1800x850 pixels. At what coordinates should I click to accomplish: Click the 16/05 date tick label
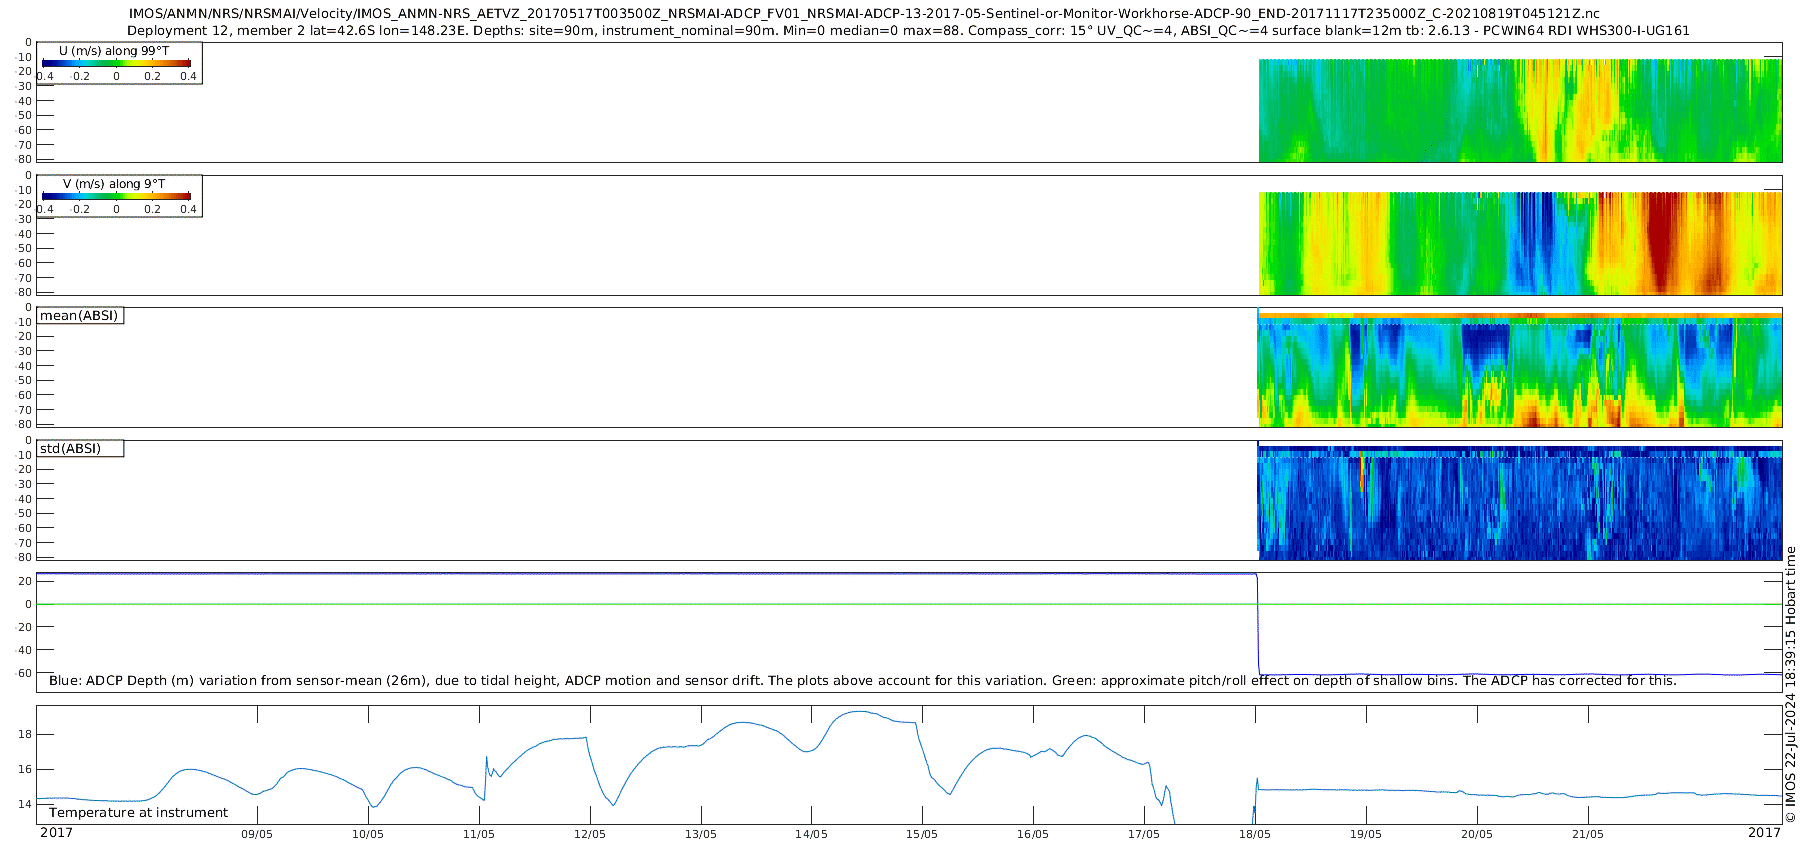tap(1033, 835)
